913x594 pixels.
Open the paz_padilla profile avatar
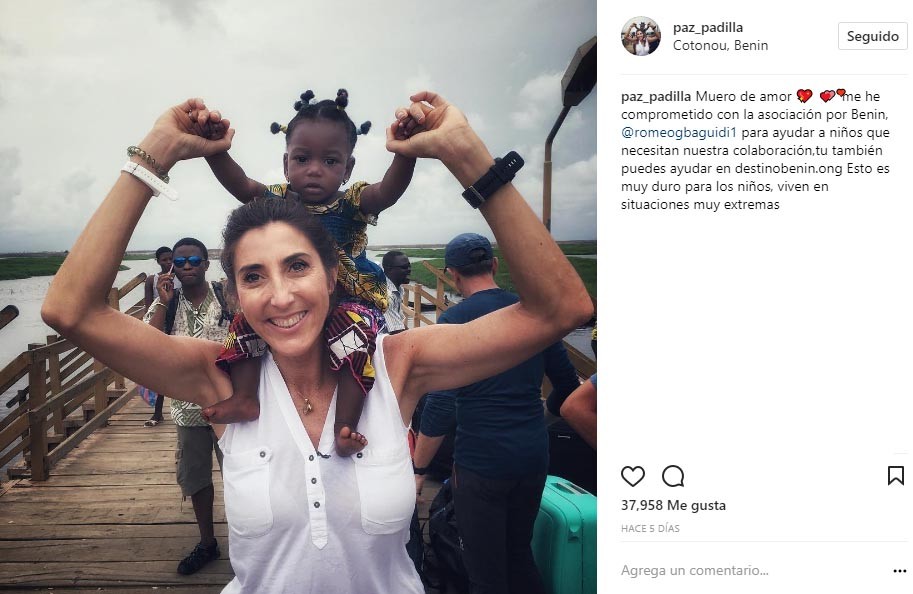coord(640,36)
